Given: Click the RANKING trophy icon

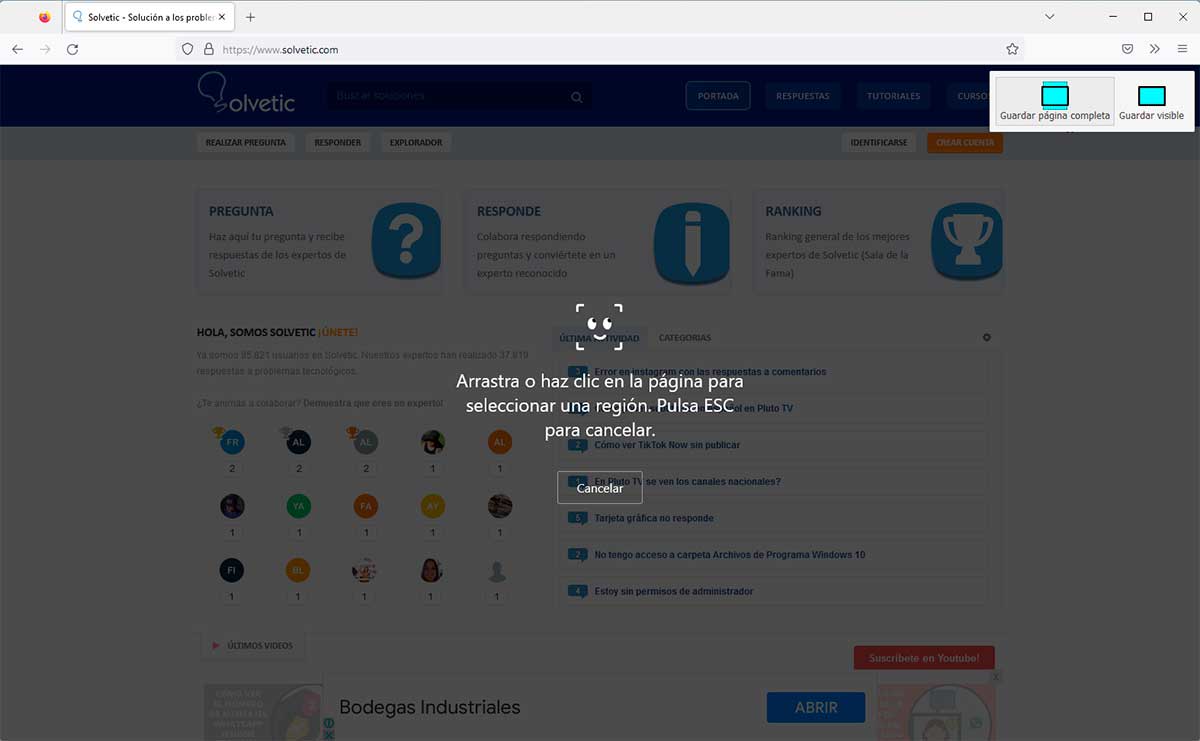Looking at the screenshot, I should point(967,241).
